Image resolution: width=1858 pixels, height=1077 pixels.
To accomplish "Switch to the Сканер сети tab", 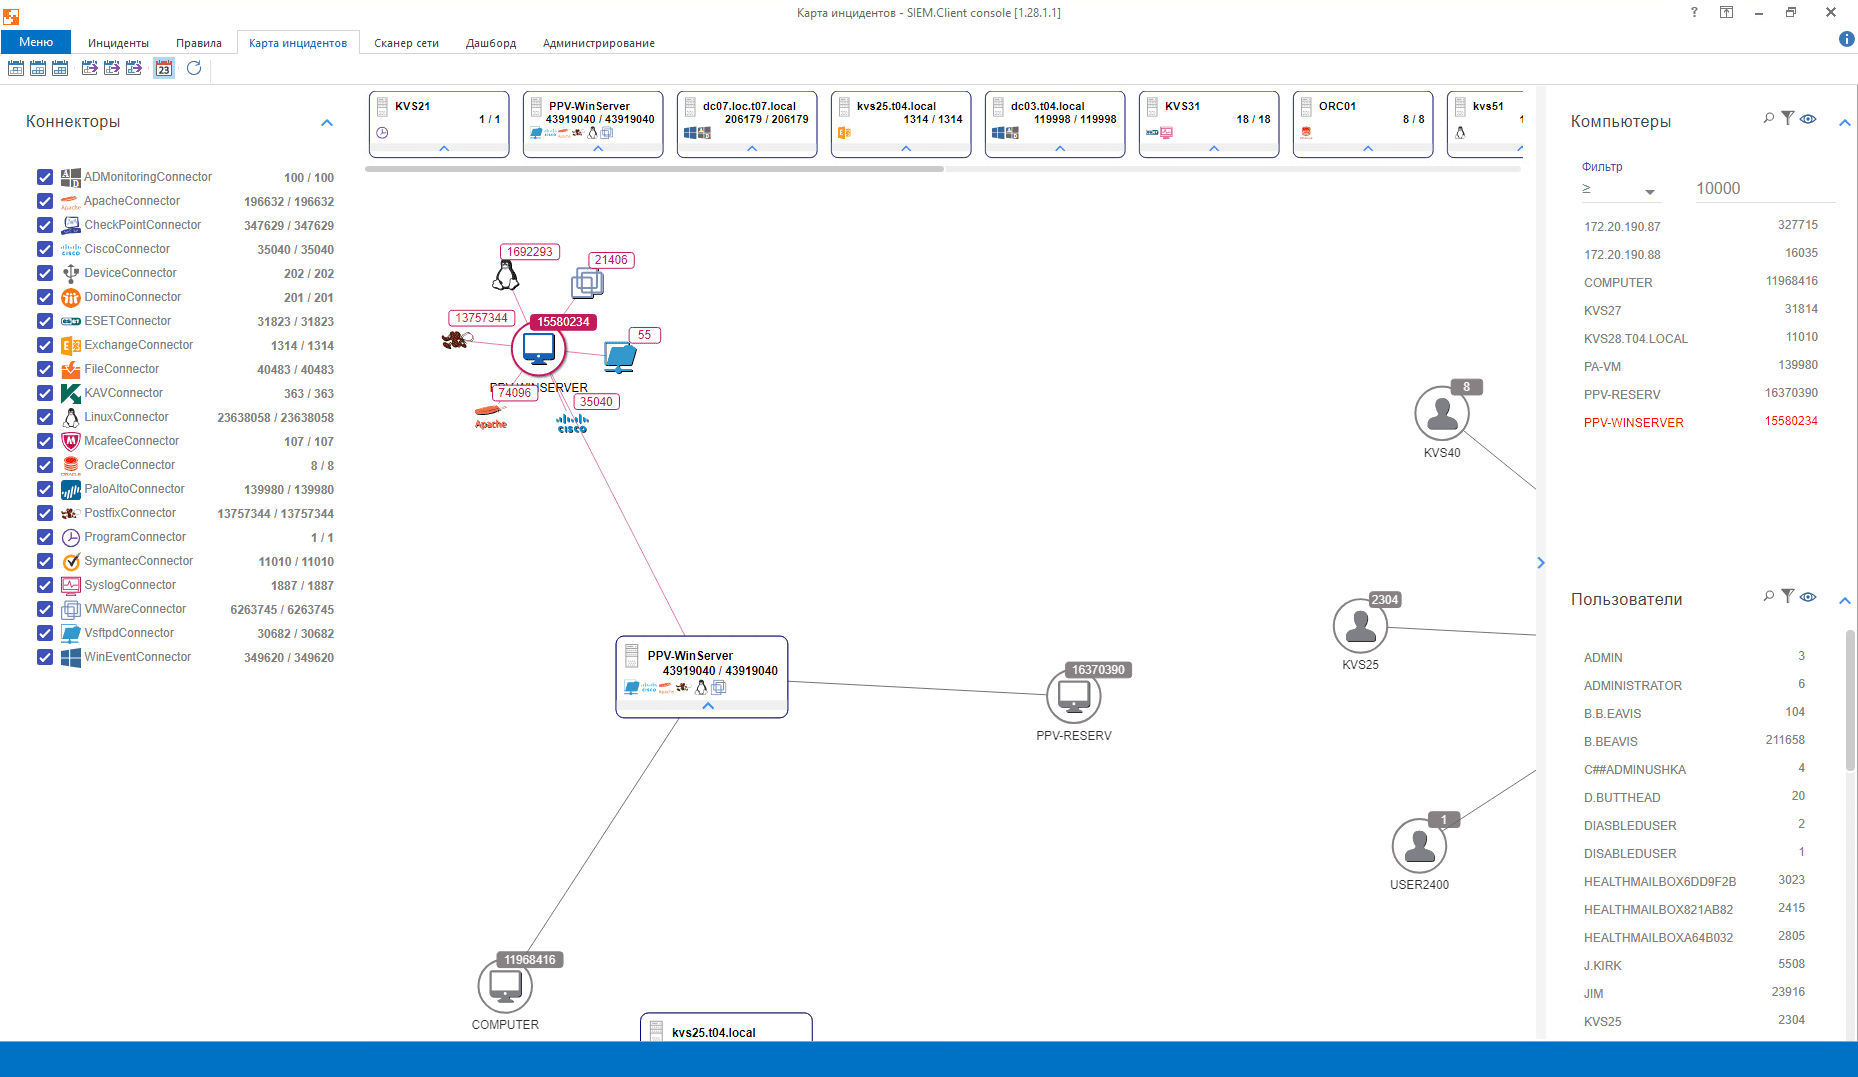I will tap(406, 43).
